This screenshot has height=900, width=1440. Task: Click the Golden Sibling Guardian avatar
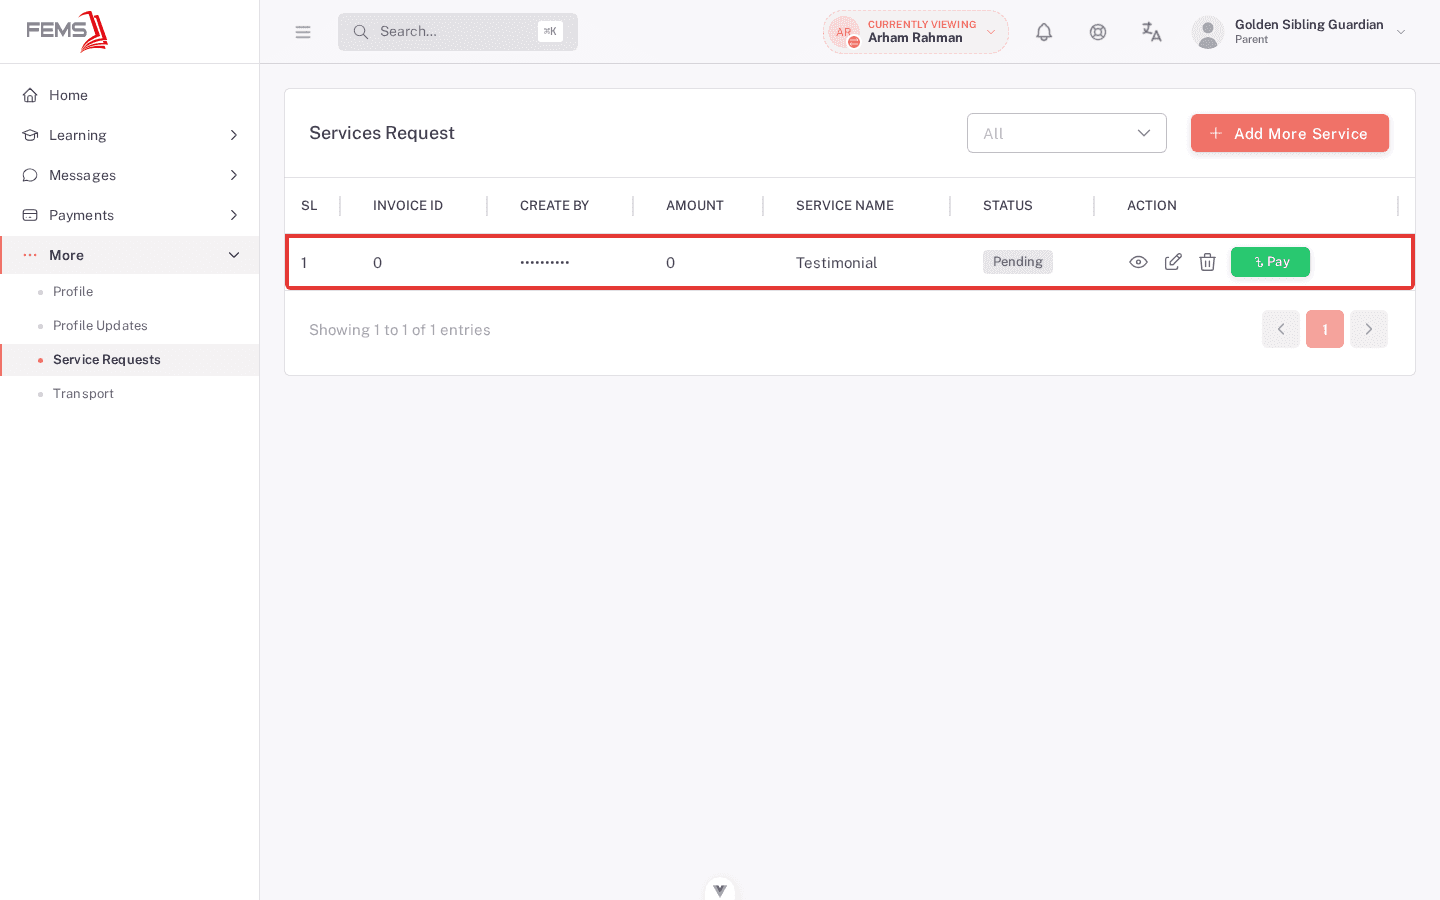(x=1208, y=32)
